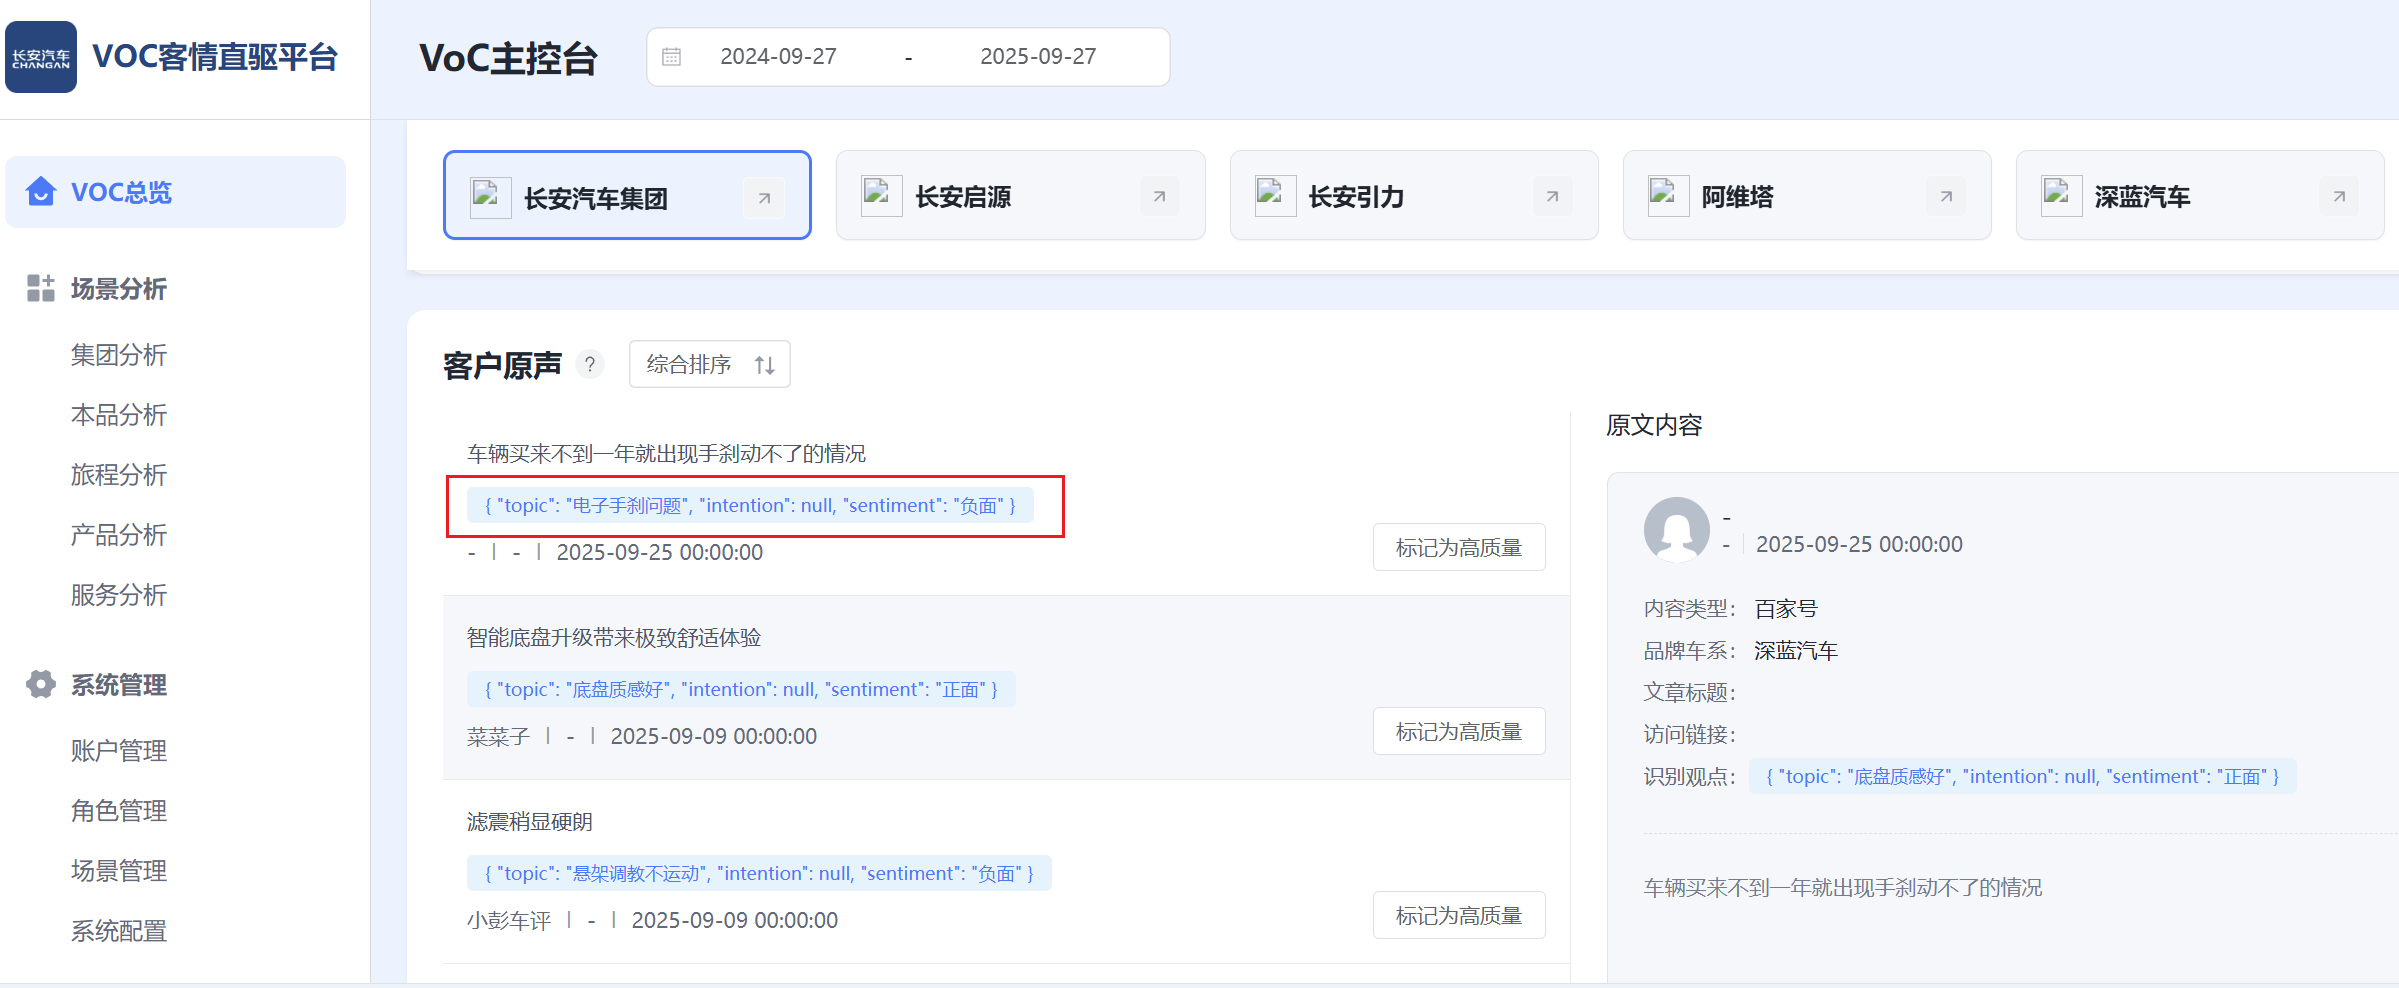Viewport: 2399px width, 988px height.
Task: Click 长安引力 card arrow icon
Action: (1552, 197)
